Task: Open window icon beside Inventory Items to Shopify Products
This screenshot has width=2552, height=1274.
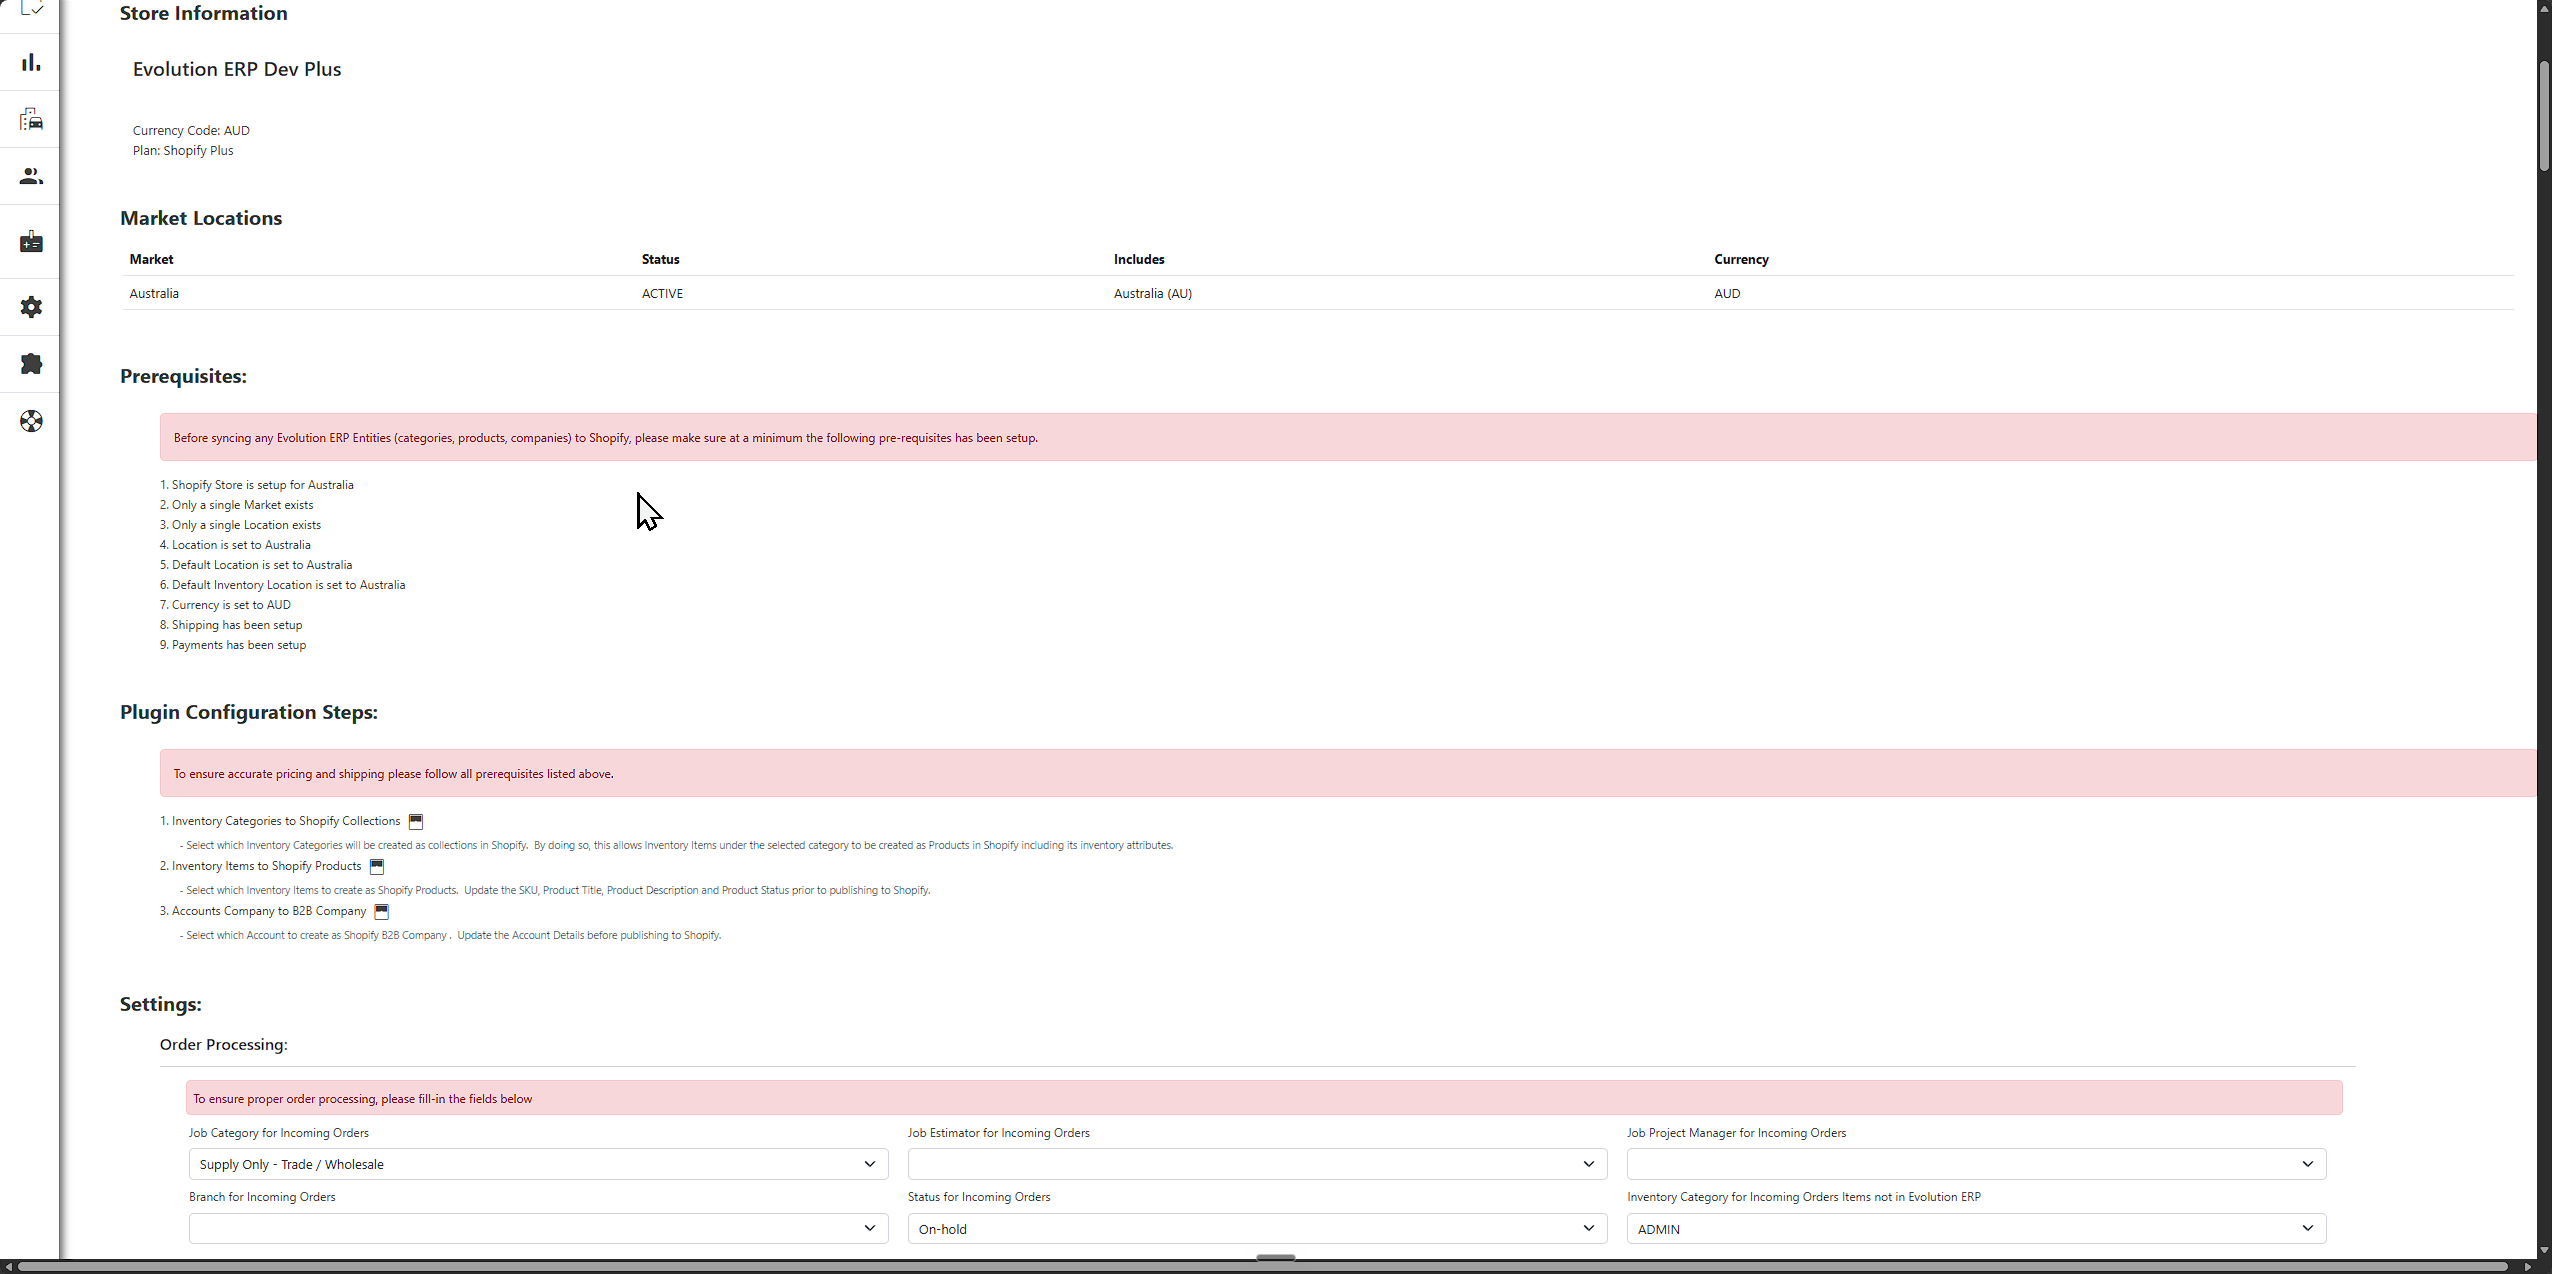Action: click(x=377, y=867)
